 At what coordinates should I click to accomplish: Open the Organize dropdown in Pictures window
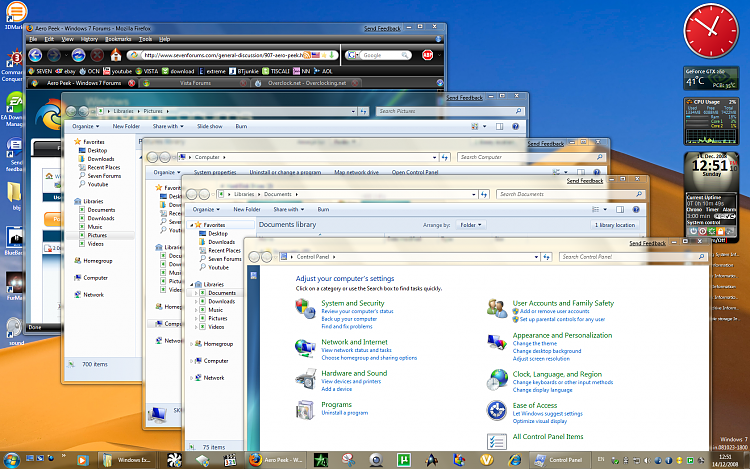tap(86, 127)
